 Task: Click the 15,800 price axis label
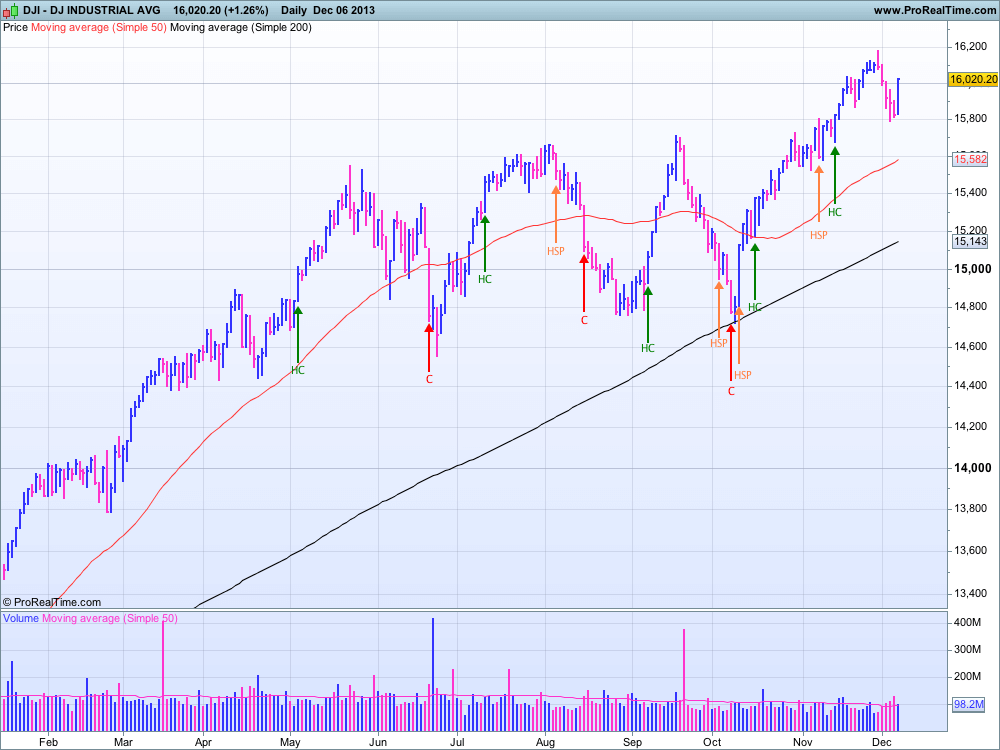[x=970, y=119]
